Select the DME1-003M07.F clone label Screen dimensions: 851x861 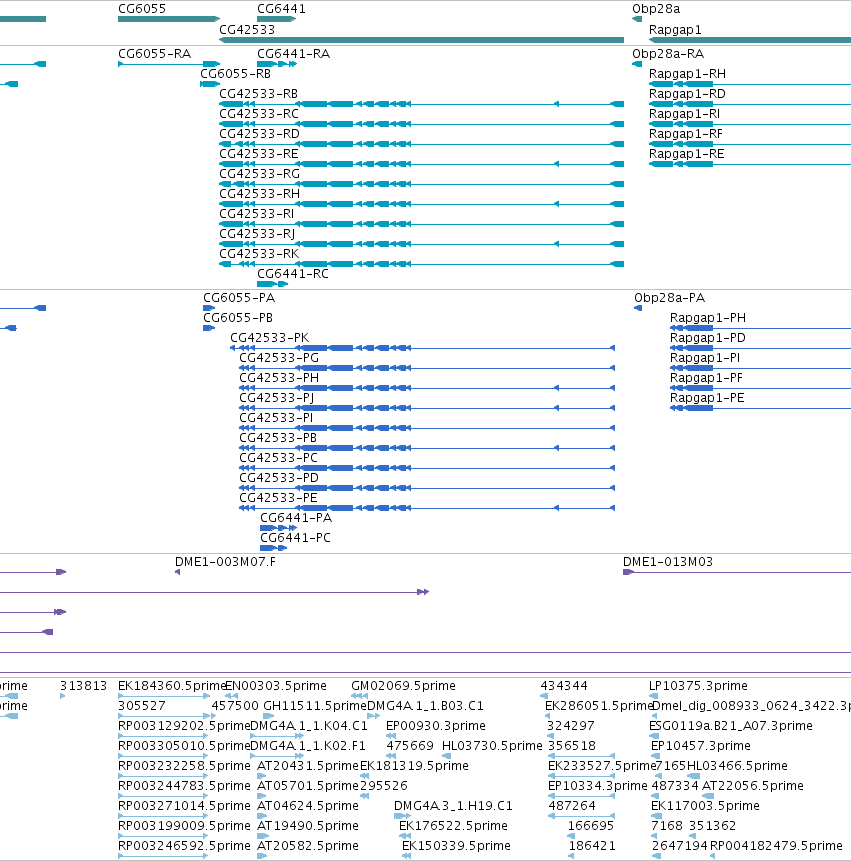click(x=225, y=562)
